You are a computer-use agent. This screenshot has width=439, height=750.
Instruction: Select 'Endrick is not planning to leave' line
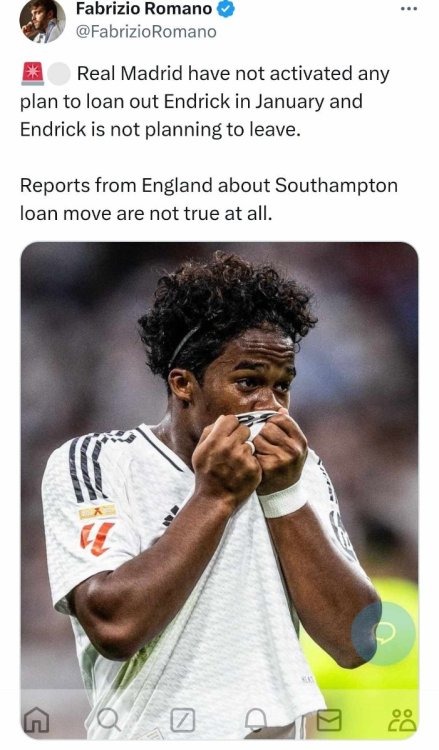160,130
